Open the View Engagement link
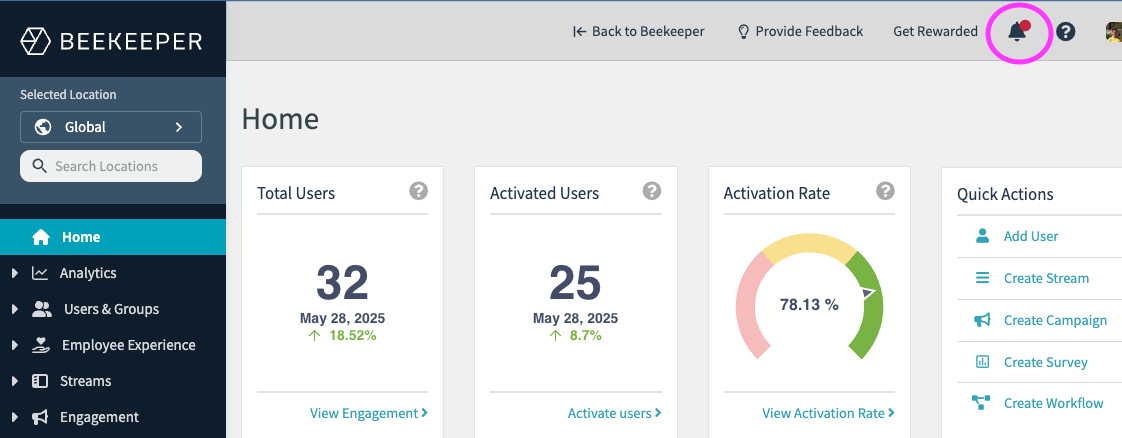This screenshot has height=438, width=1122. (x=368, y=413)
